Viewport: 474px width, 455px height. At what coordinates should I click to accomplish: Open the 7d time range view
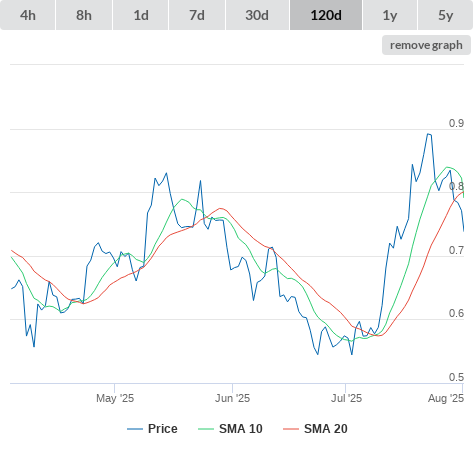(x=197, y=15)
